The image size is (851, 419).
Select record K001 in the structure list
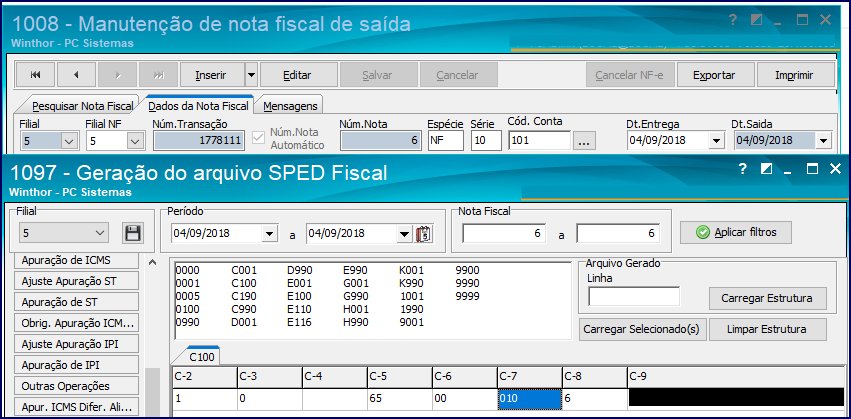coord(412,270)
